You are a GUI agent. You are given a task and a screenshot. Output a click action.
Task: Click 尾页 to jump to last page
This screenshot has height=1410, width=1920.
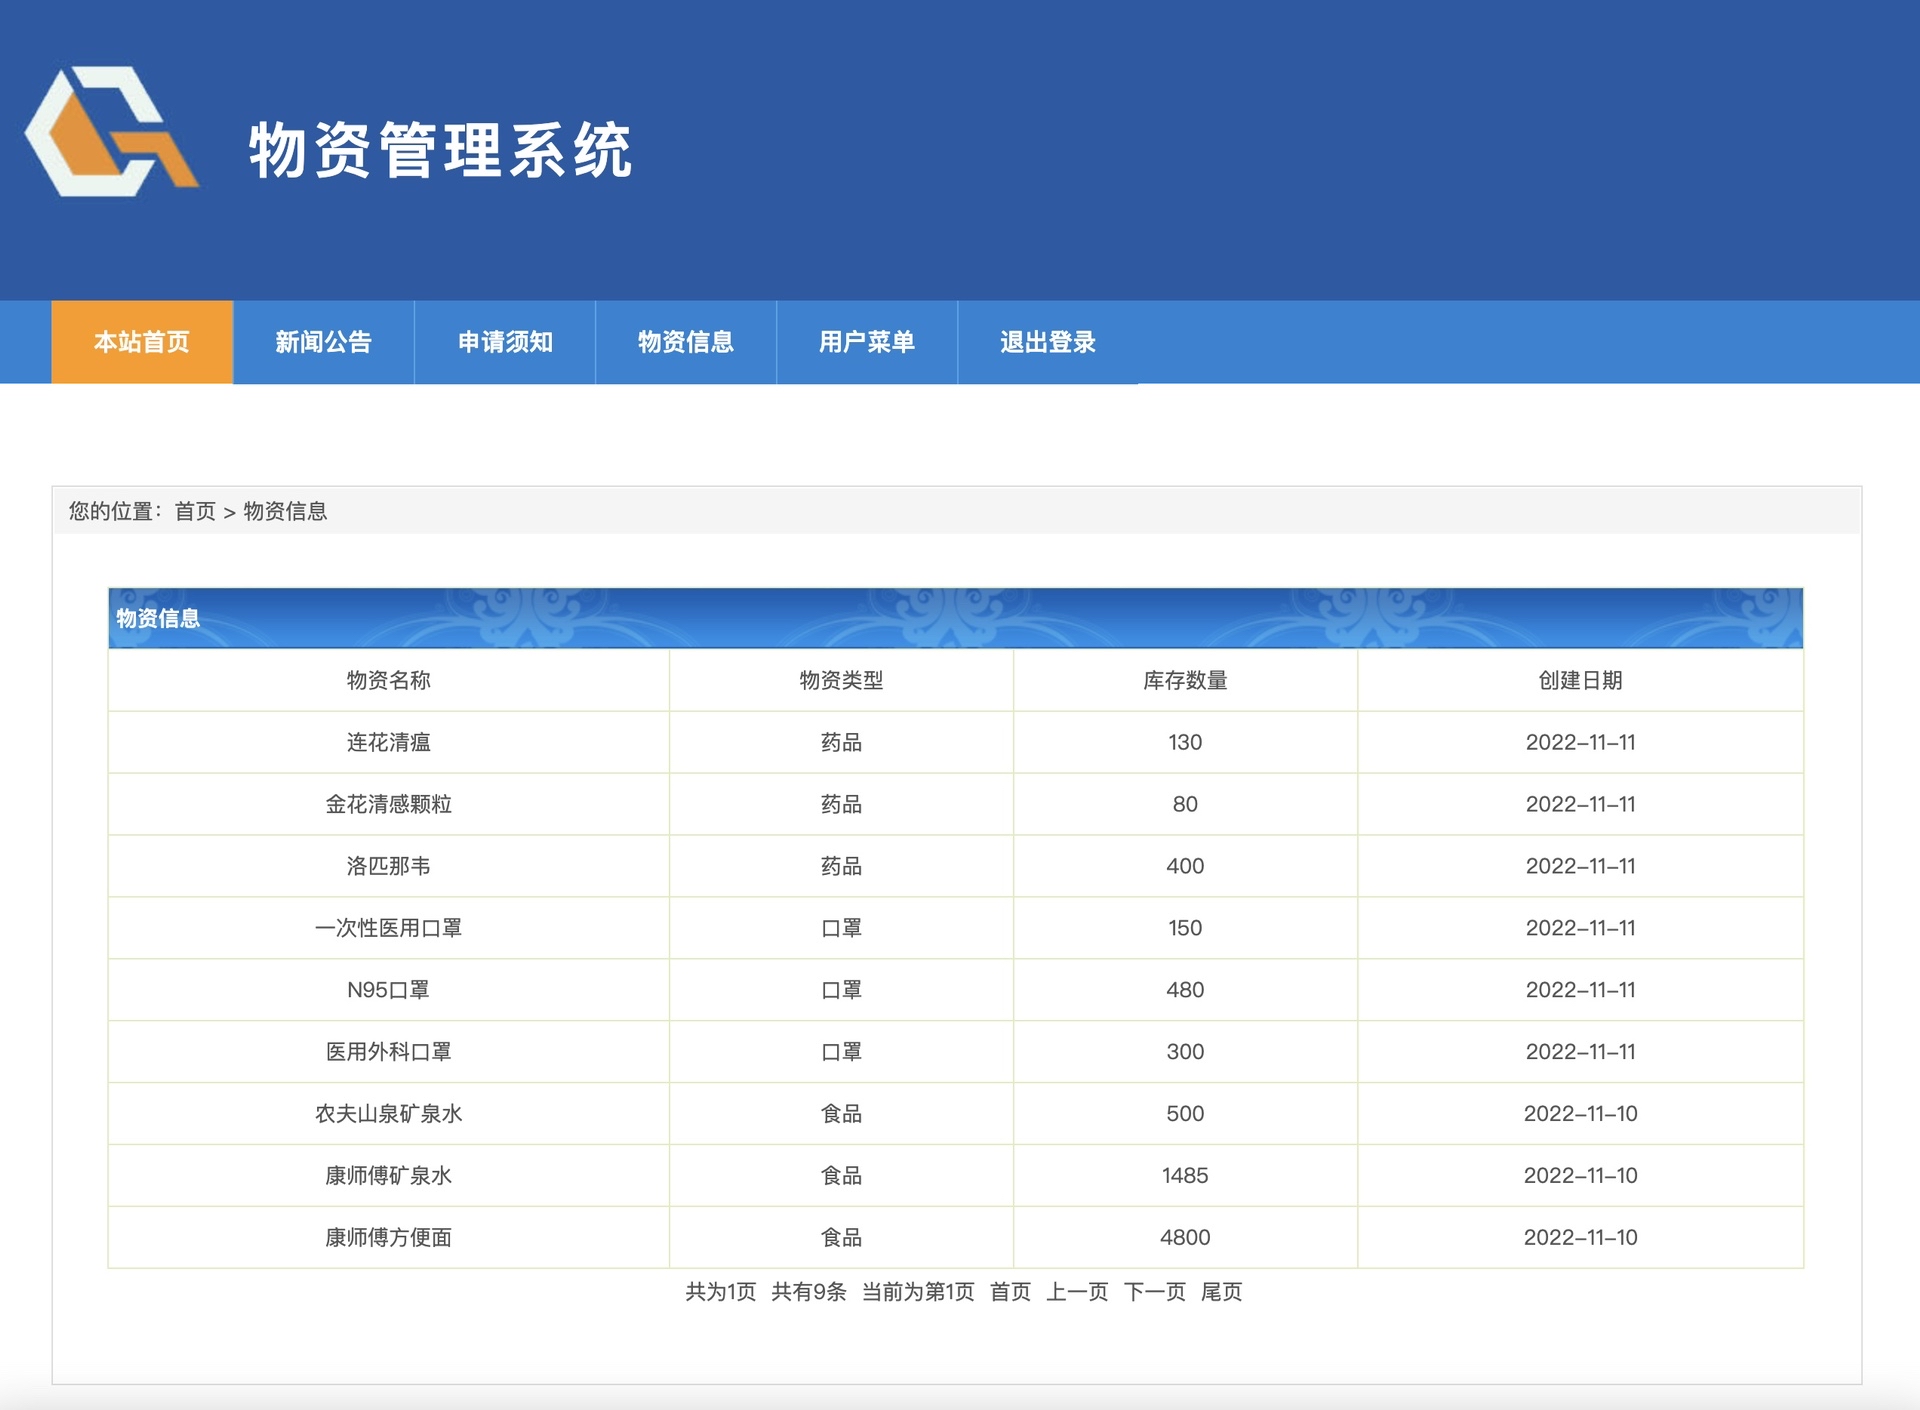click(x=1222, y=1292)
